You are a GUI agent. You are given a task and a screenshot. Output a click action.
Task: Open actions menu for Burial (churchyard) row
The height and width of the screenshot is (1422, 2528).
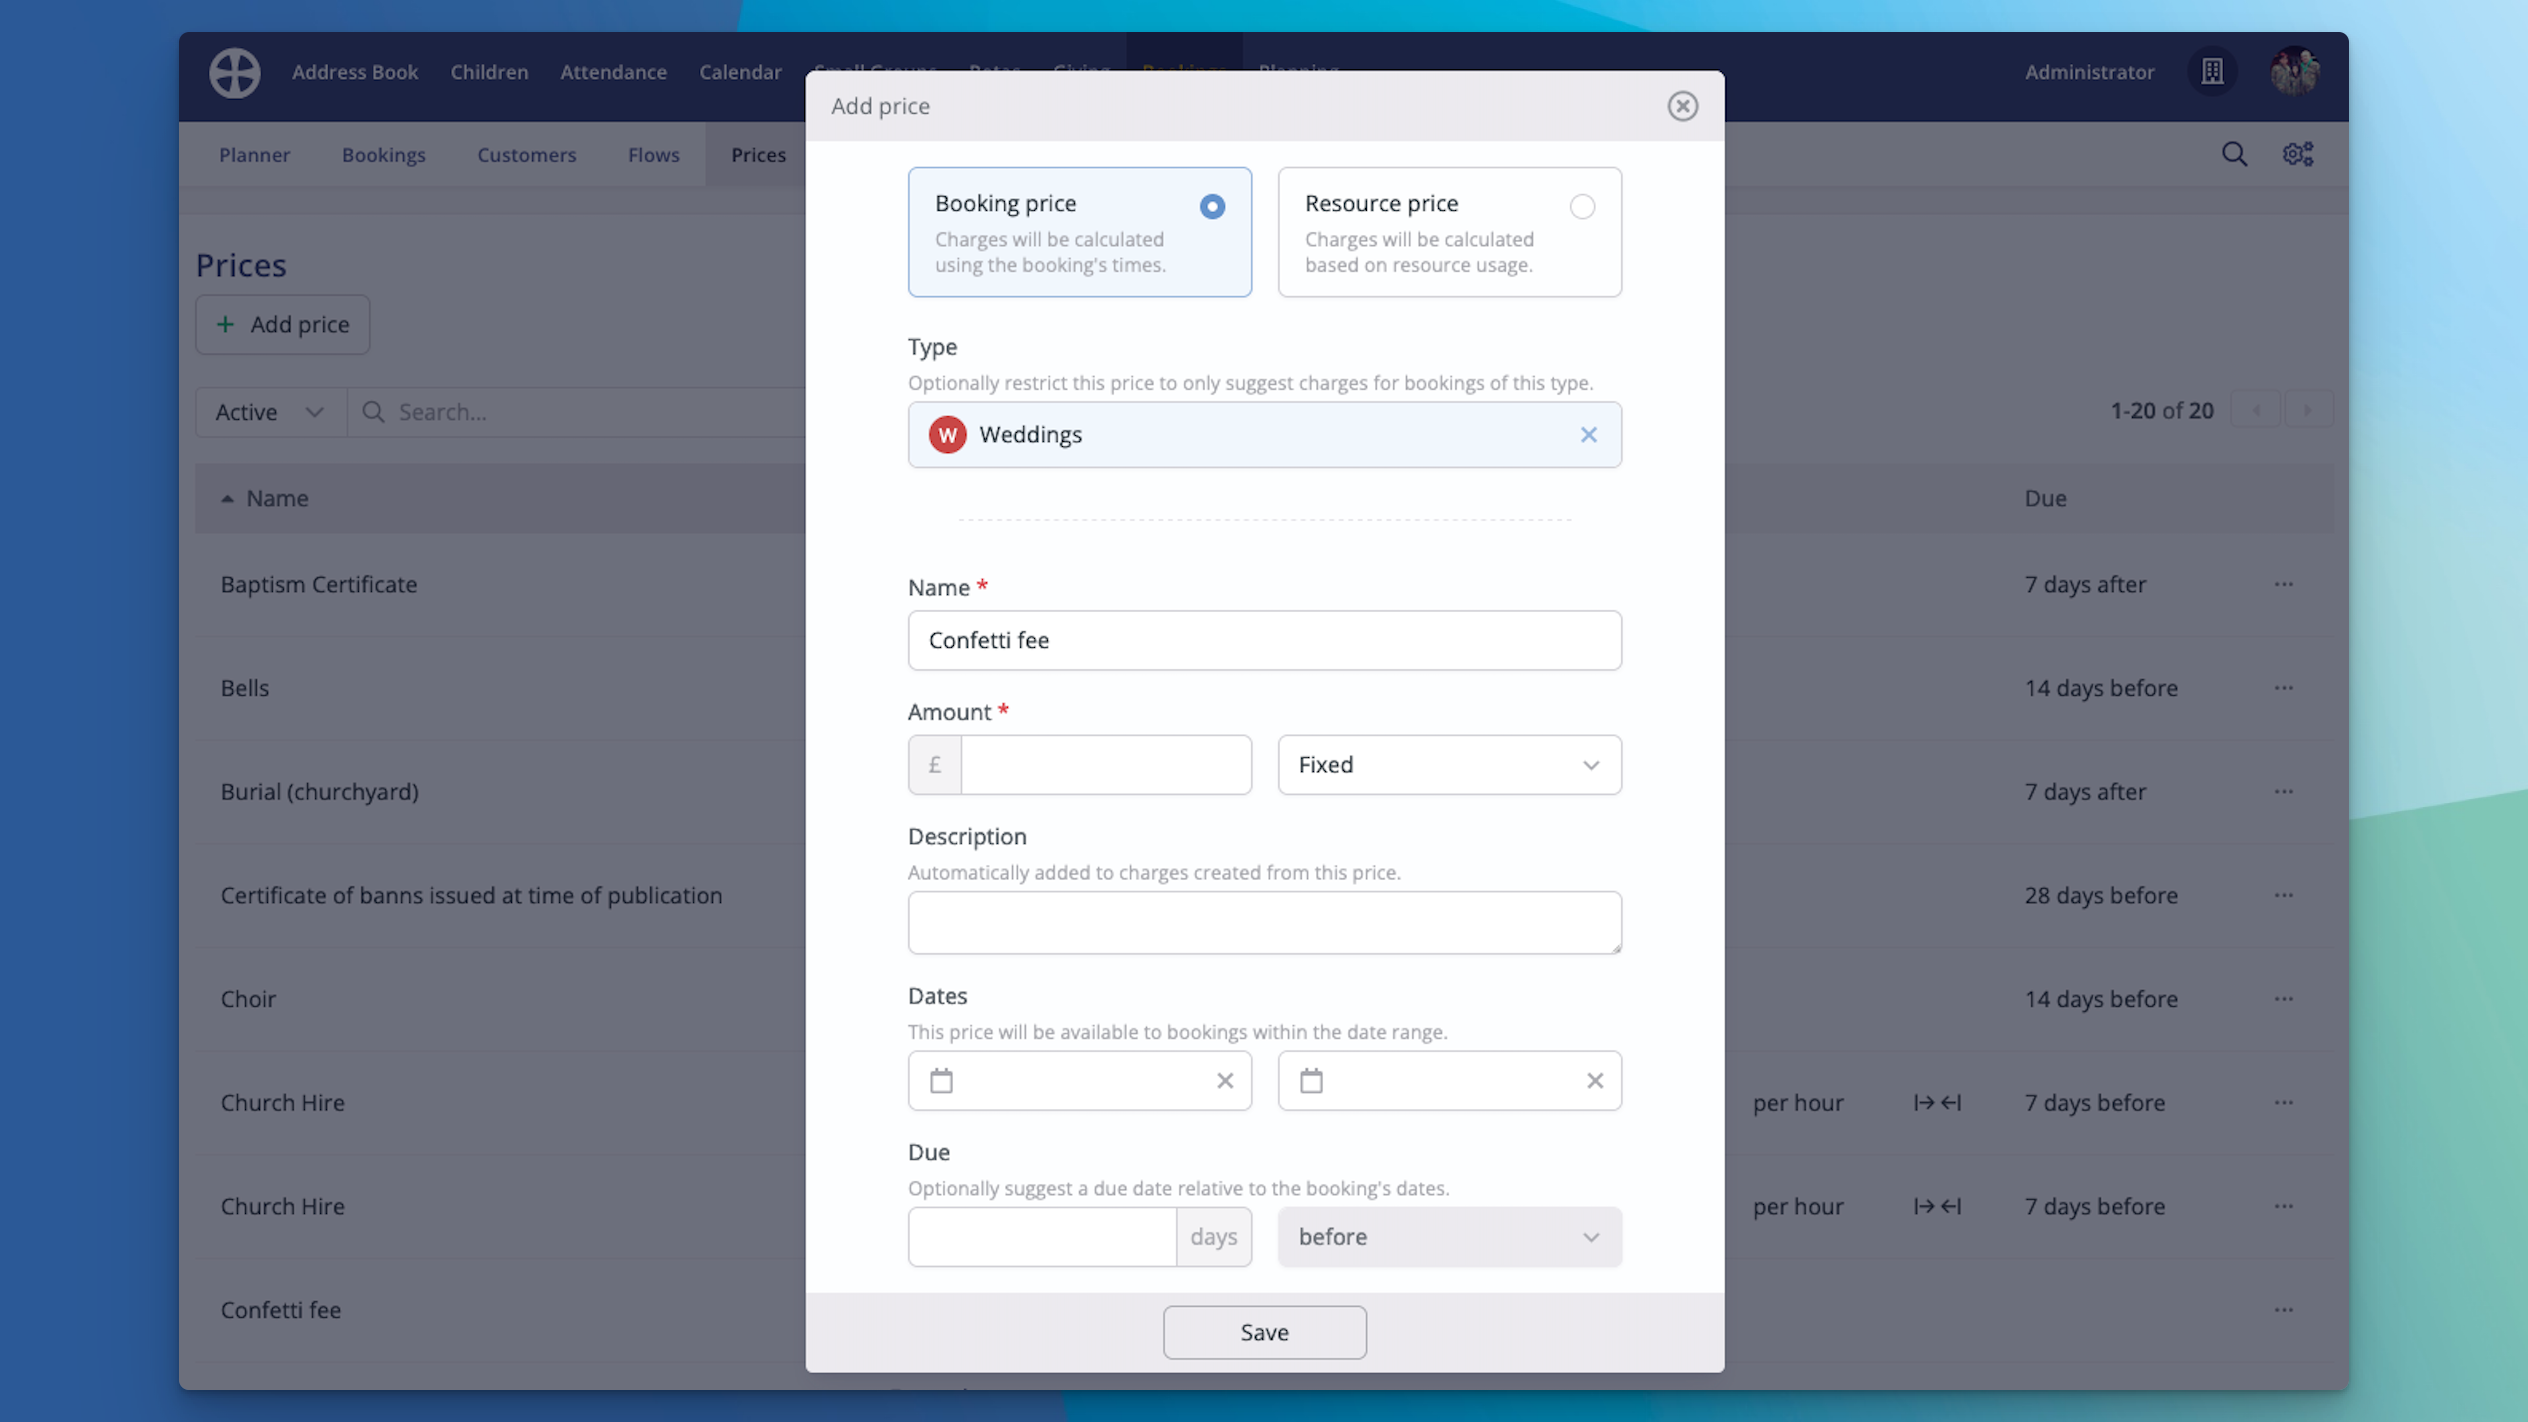[2283, 791]
